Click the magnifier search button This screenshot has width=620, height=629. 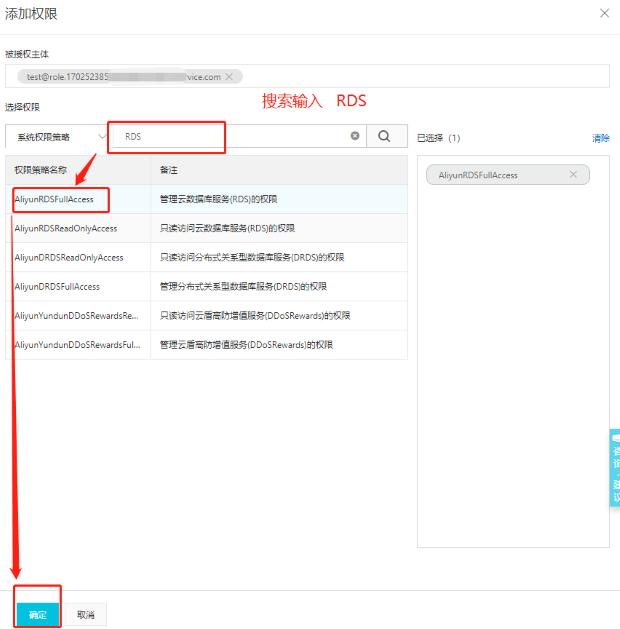click(386, 137)
